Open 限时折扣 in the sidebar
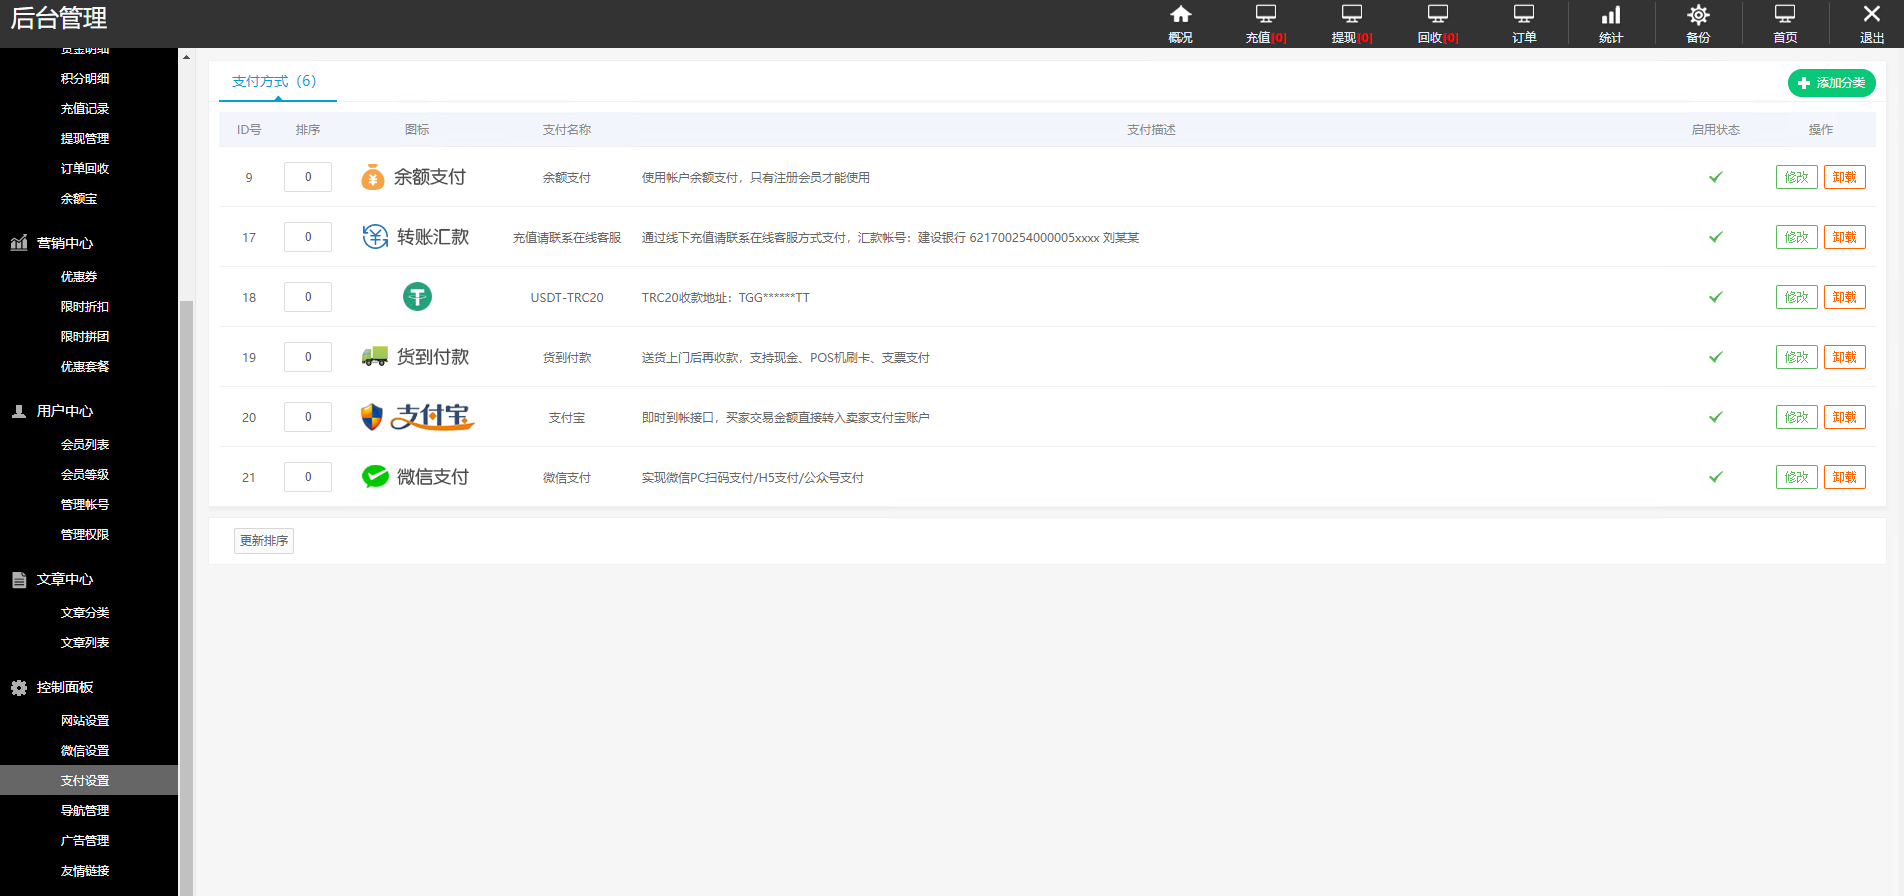Viewport: 1904px width, 896px height. [x=85, y=306]
